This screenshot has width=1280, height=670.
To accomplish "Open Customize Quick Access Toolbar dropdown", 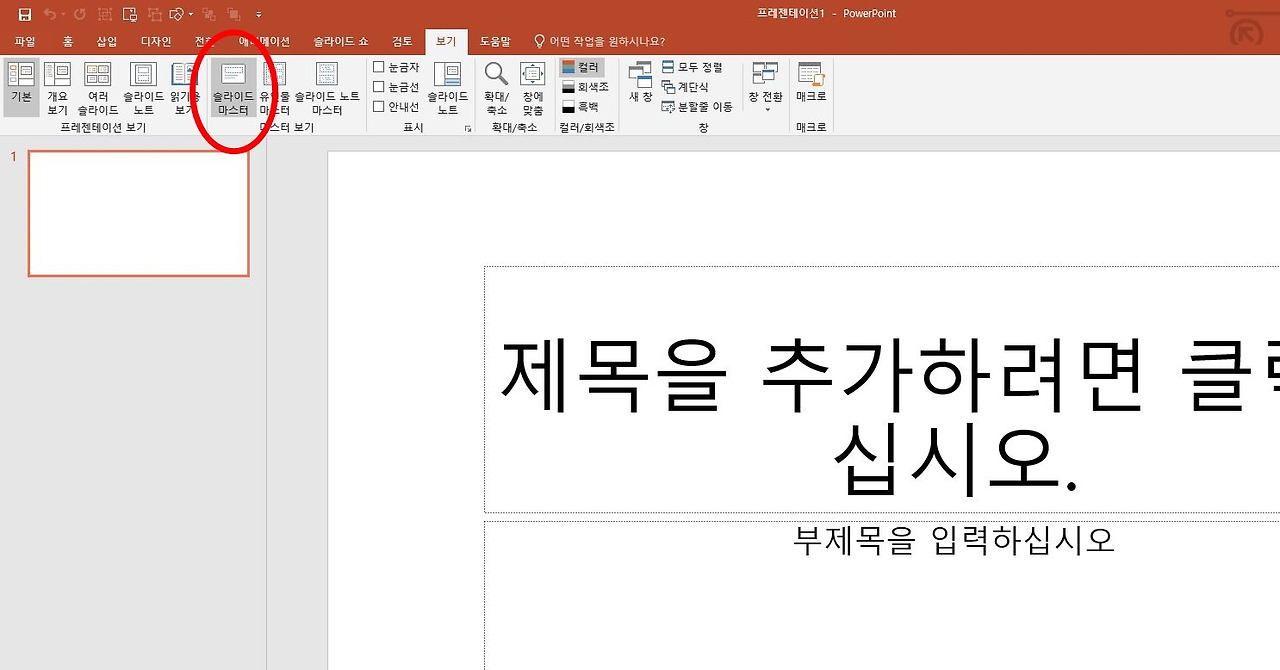I will [x=259, y=15].
